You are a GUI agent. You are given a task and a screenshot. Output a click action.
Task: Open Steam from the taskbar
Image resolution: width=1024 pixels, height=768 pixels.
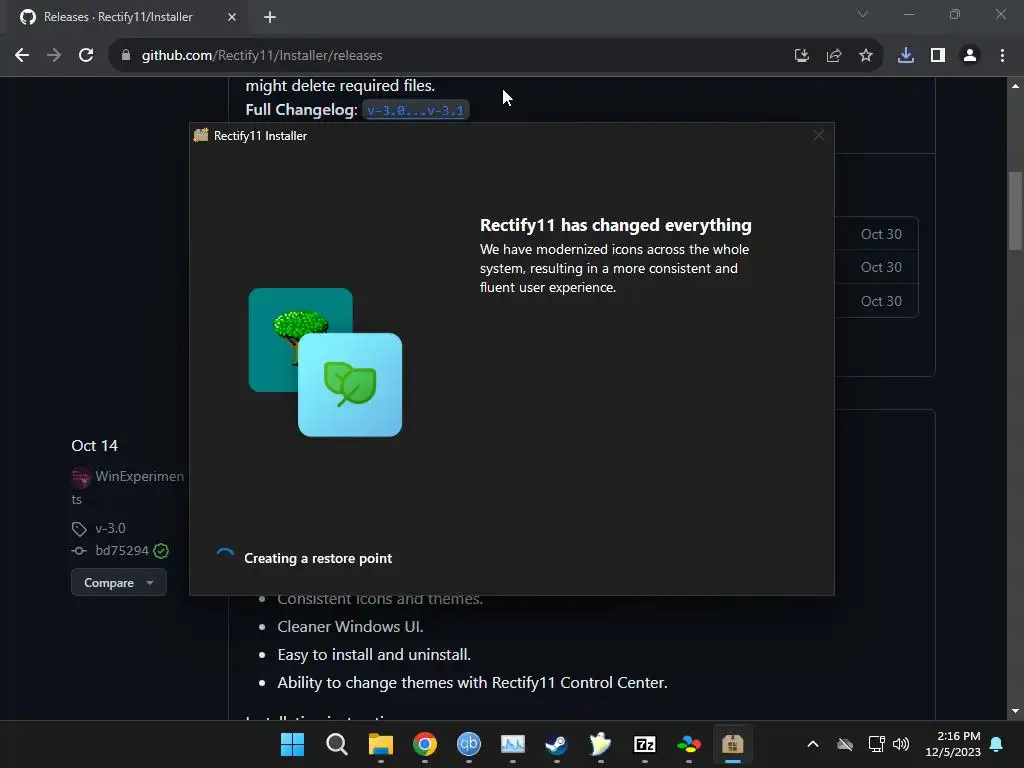point(556,744)
